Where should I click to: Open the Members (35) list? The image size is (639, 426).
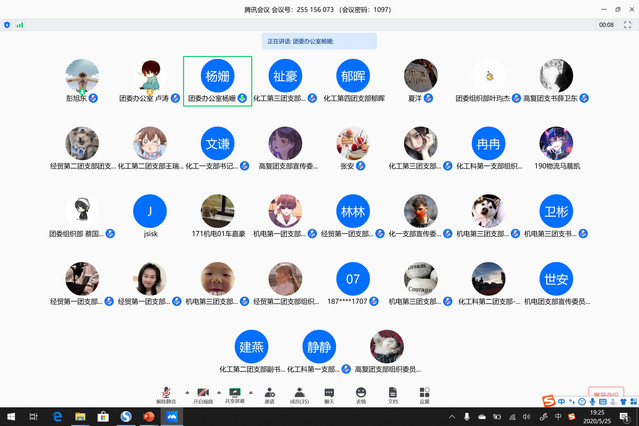click(299, 394)
